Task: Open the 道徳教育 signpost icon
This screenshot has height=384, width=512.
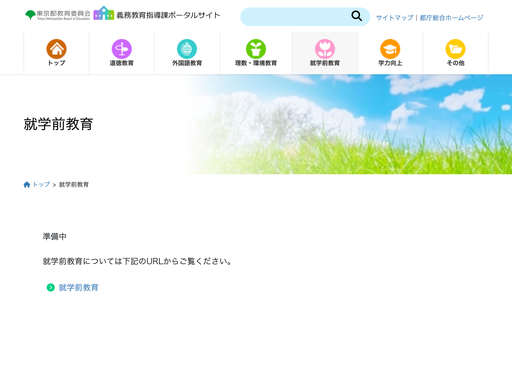Action: click(122, 49)
